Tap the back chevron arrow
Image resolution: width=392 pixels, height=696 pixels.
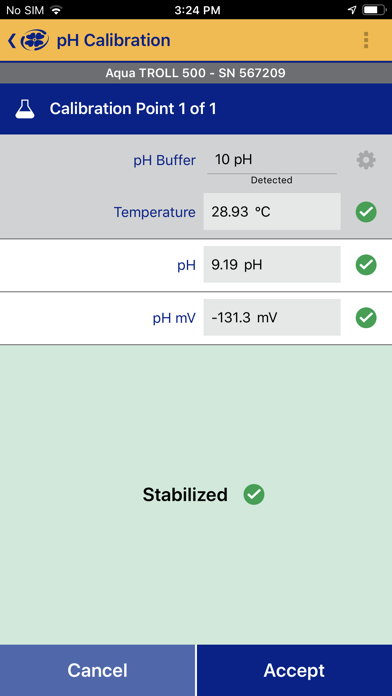pyautogui.click(x=12, y=40)
